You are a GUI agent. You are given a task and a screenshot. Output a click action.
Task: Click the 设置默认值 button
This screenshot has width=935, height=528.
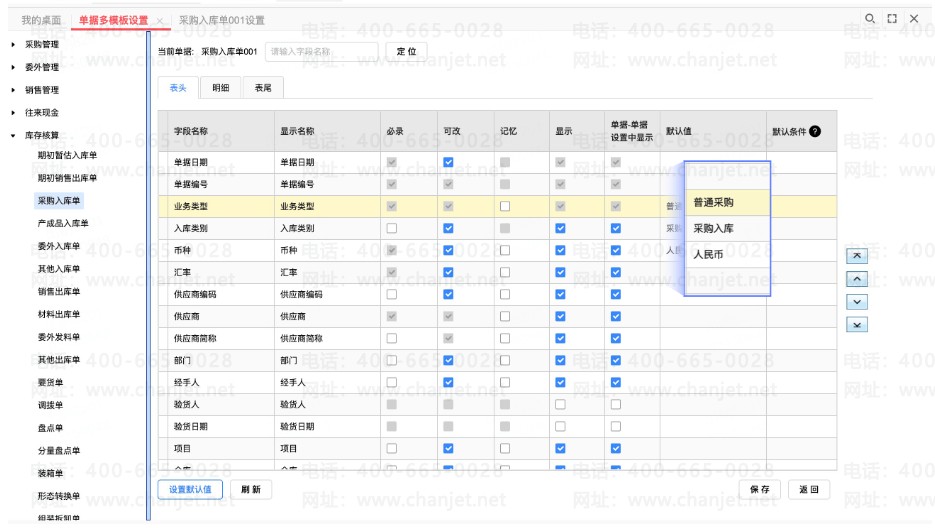[190, 489]
